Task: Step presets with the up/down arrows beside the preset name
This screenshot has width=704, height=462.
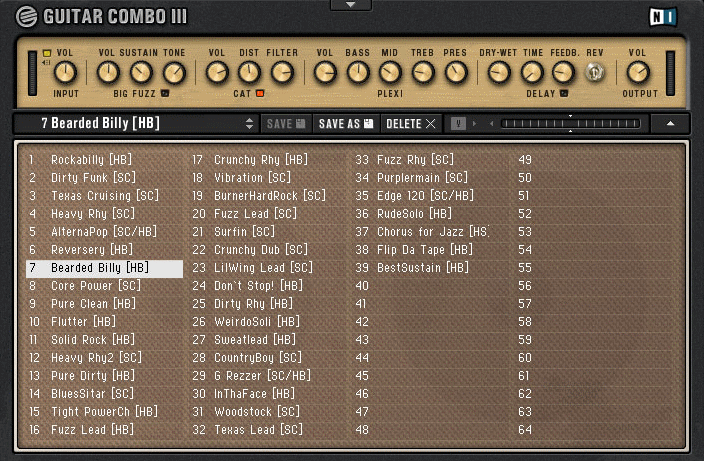Action: (249, 123)
